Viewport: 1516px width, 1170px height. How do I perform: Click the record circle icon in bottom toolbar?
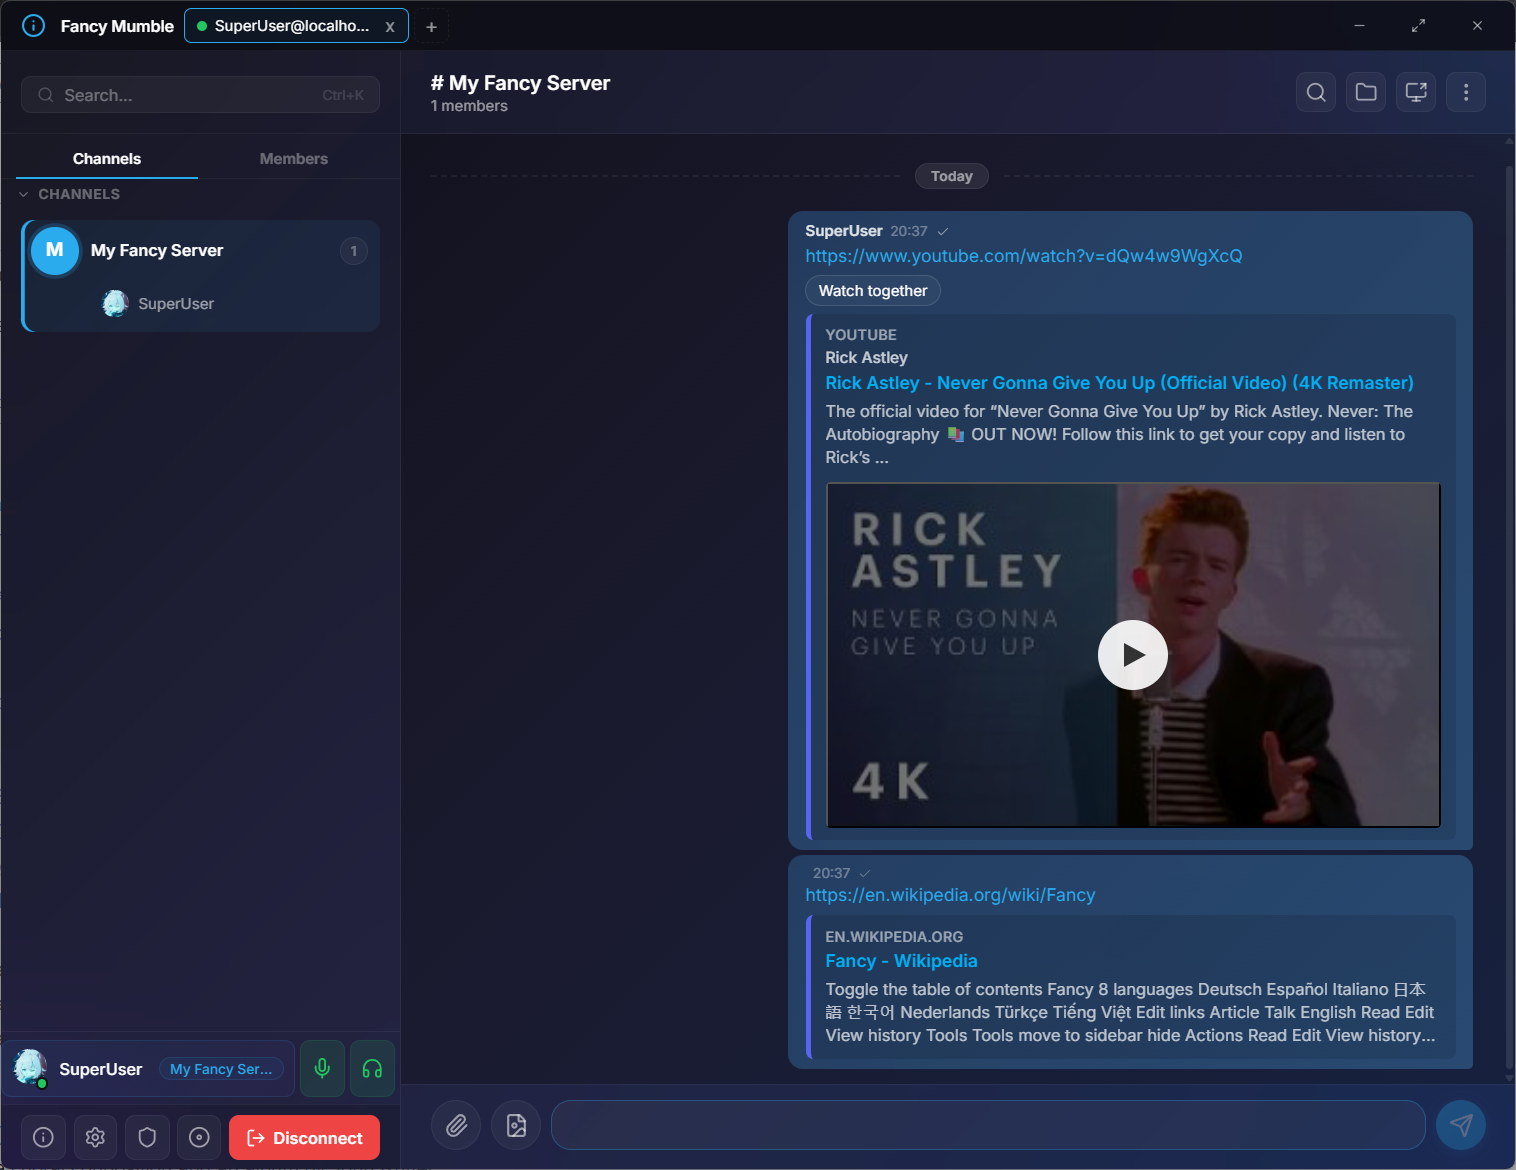(x=199, y=1138)
